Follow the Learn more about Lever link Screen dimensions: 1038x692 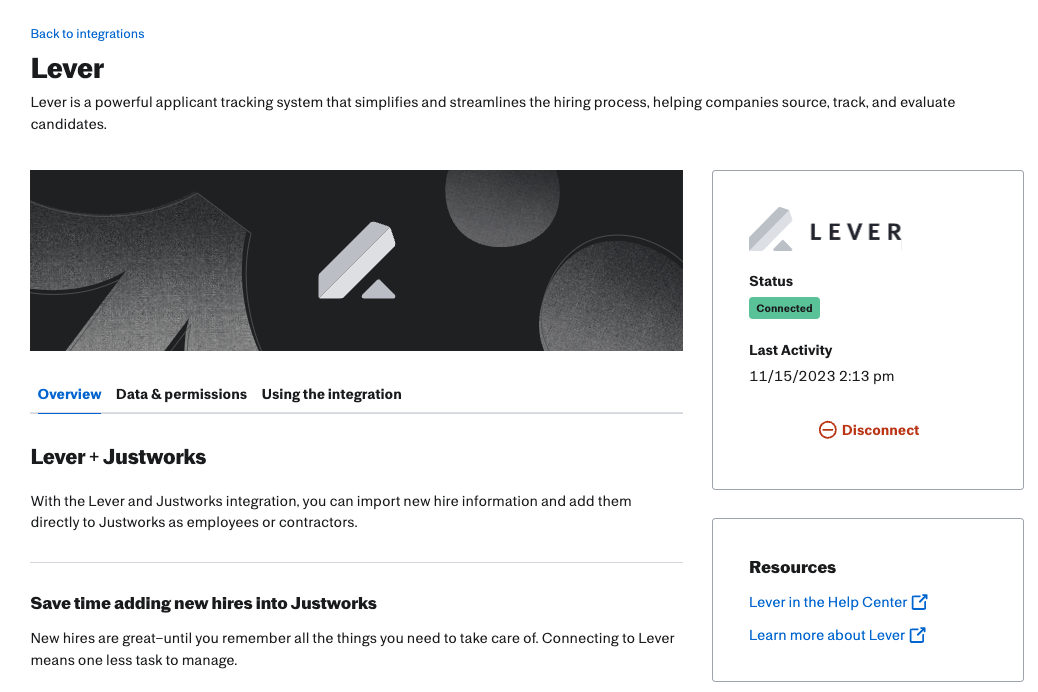(826, 635)
